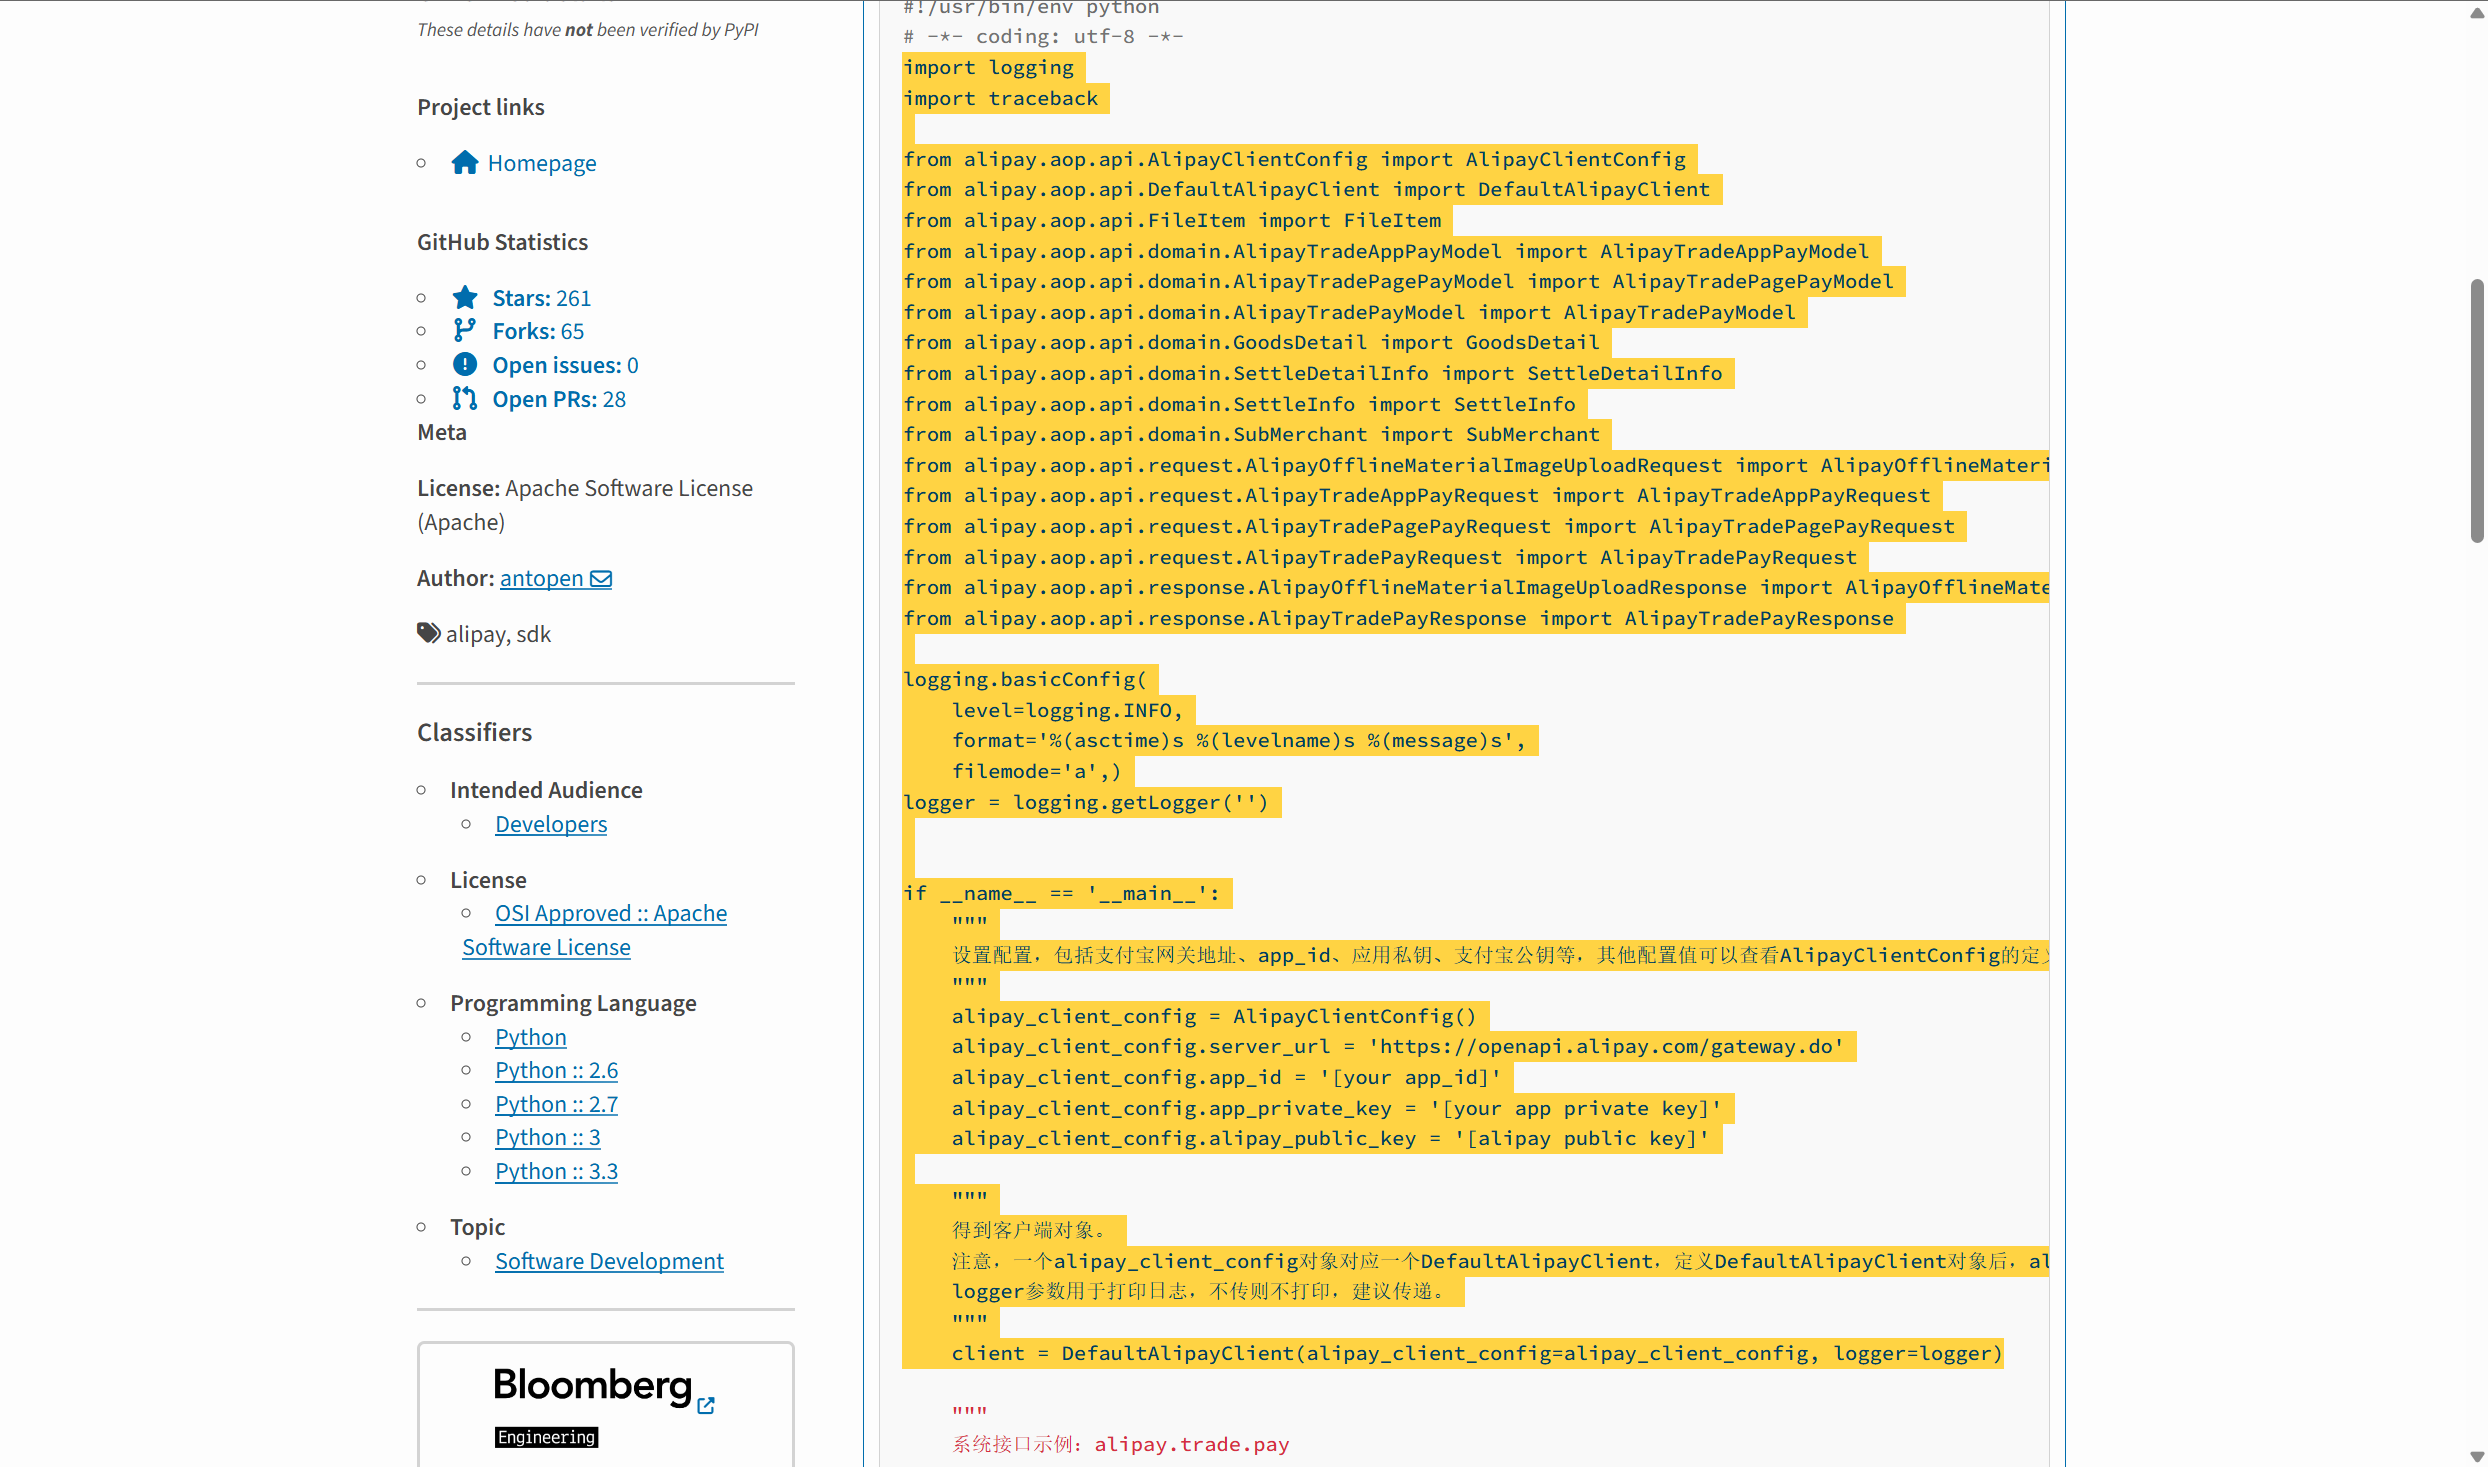Viewport: 2488px width, 1467px height.
Task: Click the Forks branch icon
Action: (x=464, y=331)
